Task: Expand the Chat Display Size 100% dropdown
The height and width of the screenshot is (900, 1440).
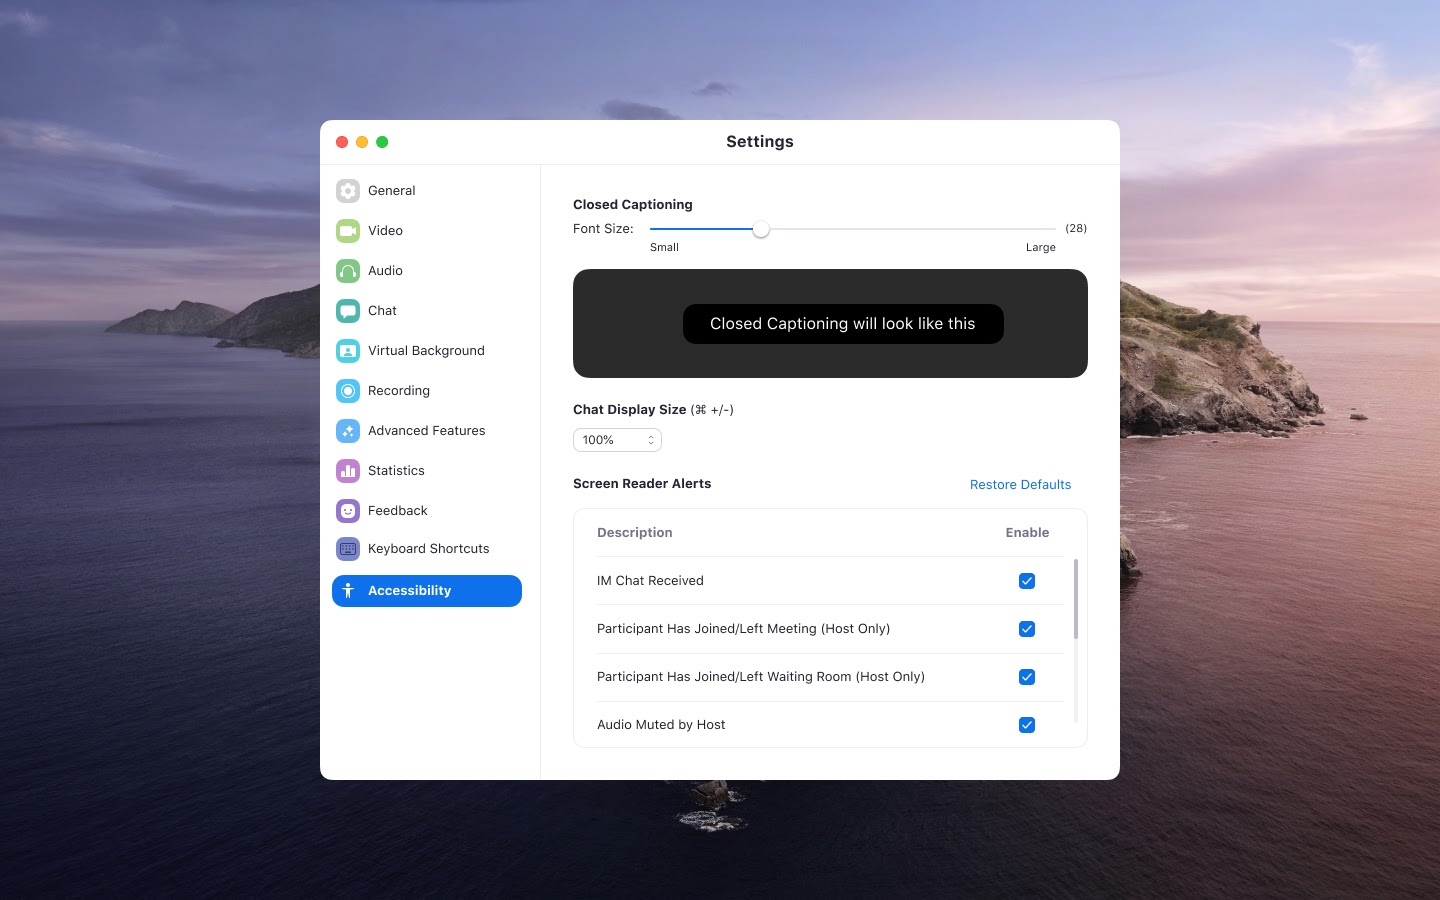Action: (617, 440)
